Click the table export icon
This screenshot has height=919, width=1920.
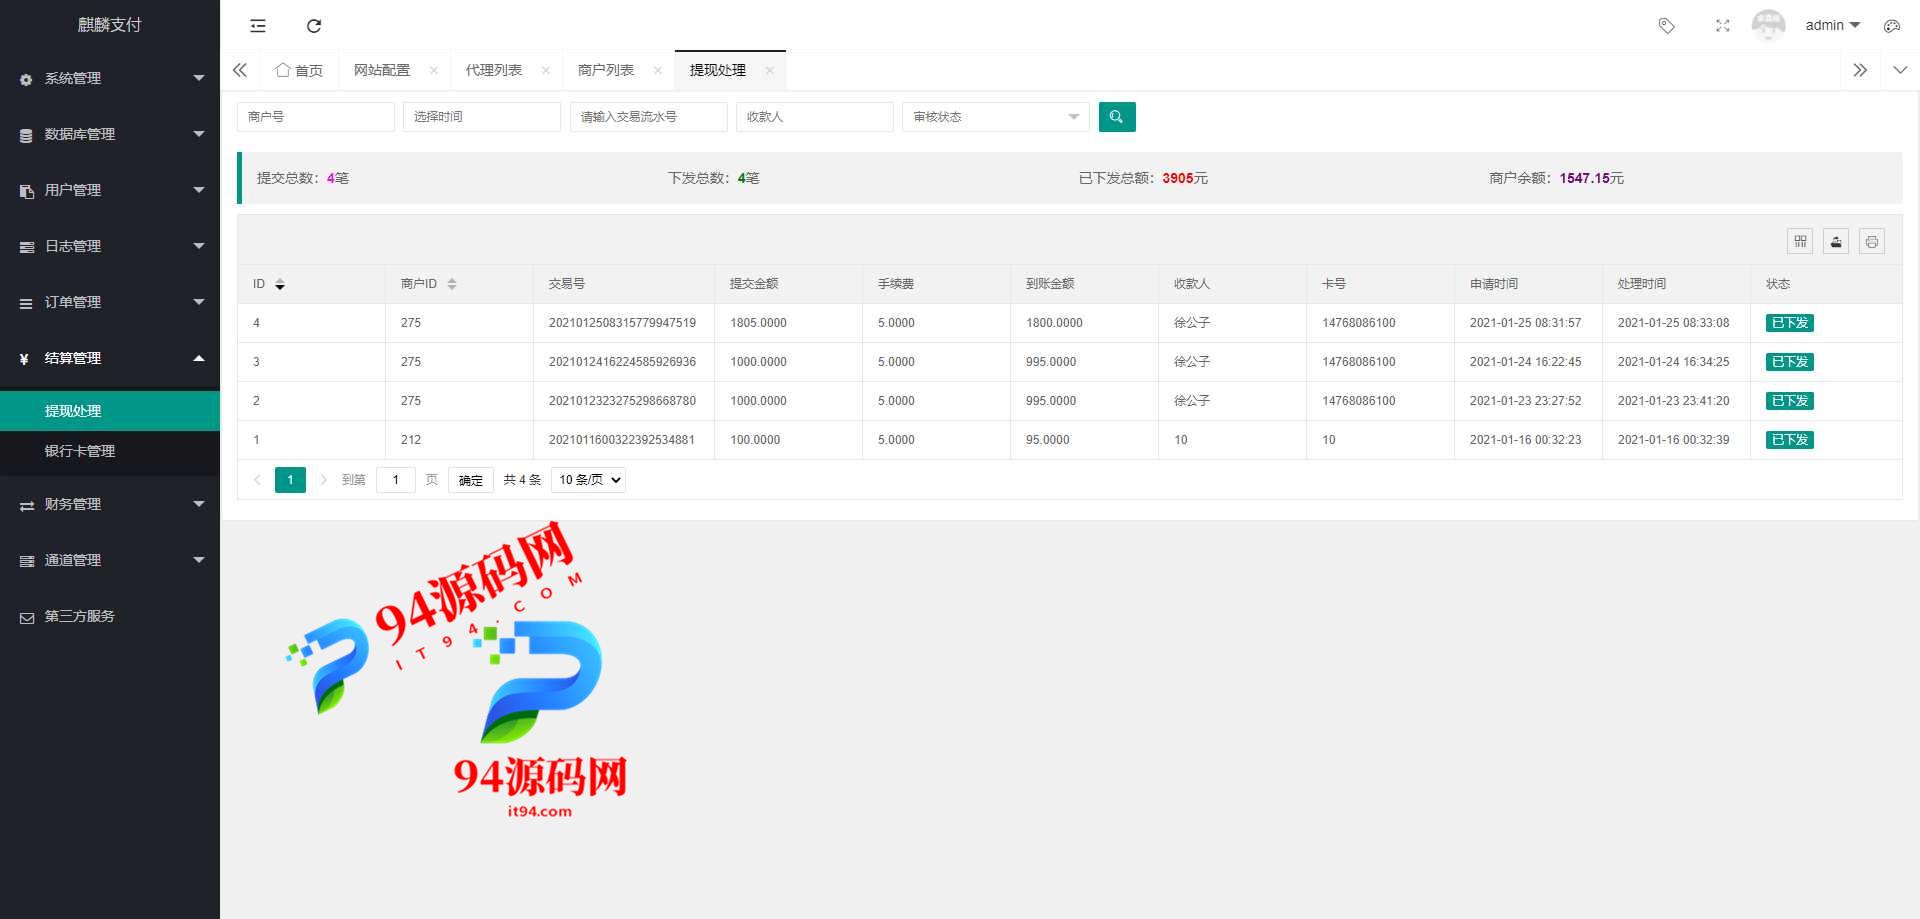pos(1836,241)
